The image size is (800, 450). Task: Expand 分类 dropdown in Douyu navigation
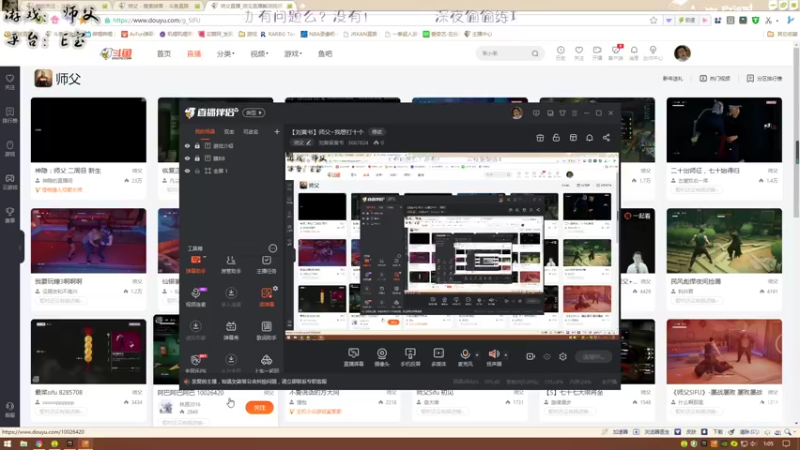click(226, 54)
